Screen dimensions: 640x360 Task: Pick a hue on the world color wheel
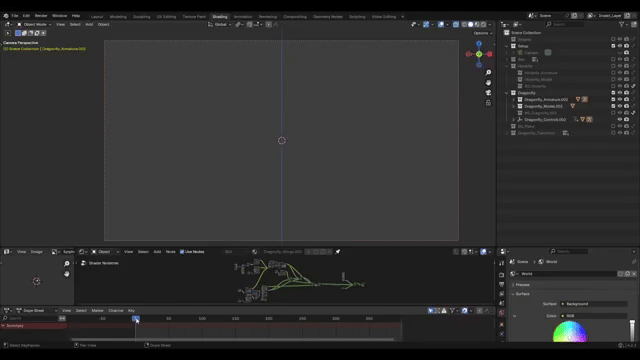click(570, 332)
